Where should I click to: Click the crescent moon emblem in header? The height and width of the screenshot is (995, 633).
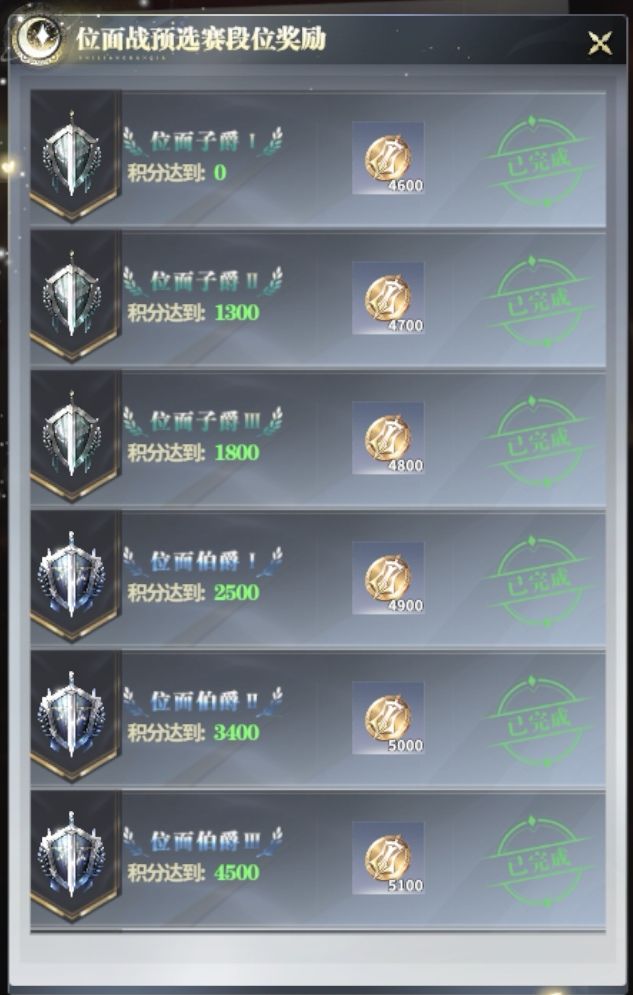(x=39, y=38)
